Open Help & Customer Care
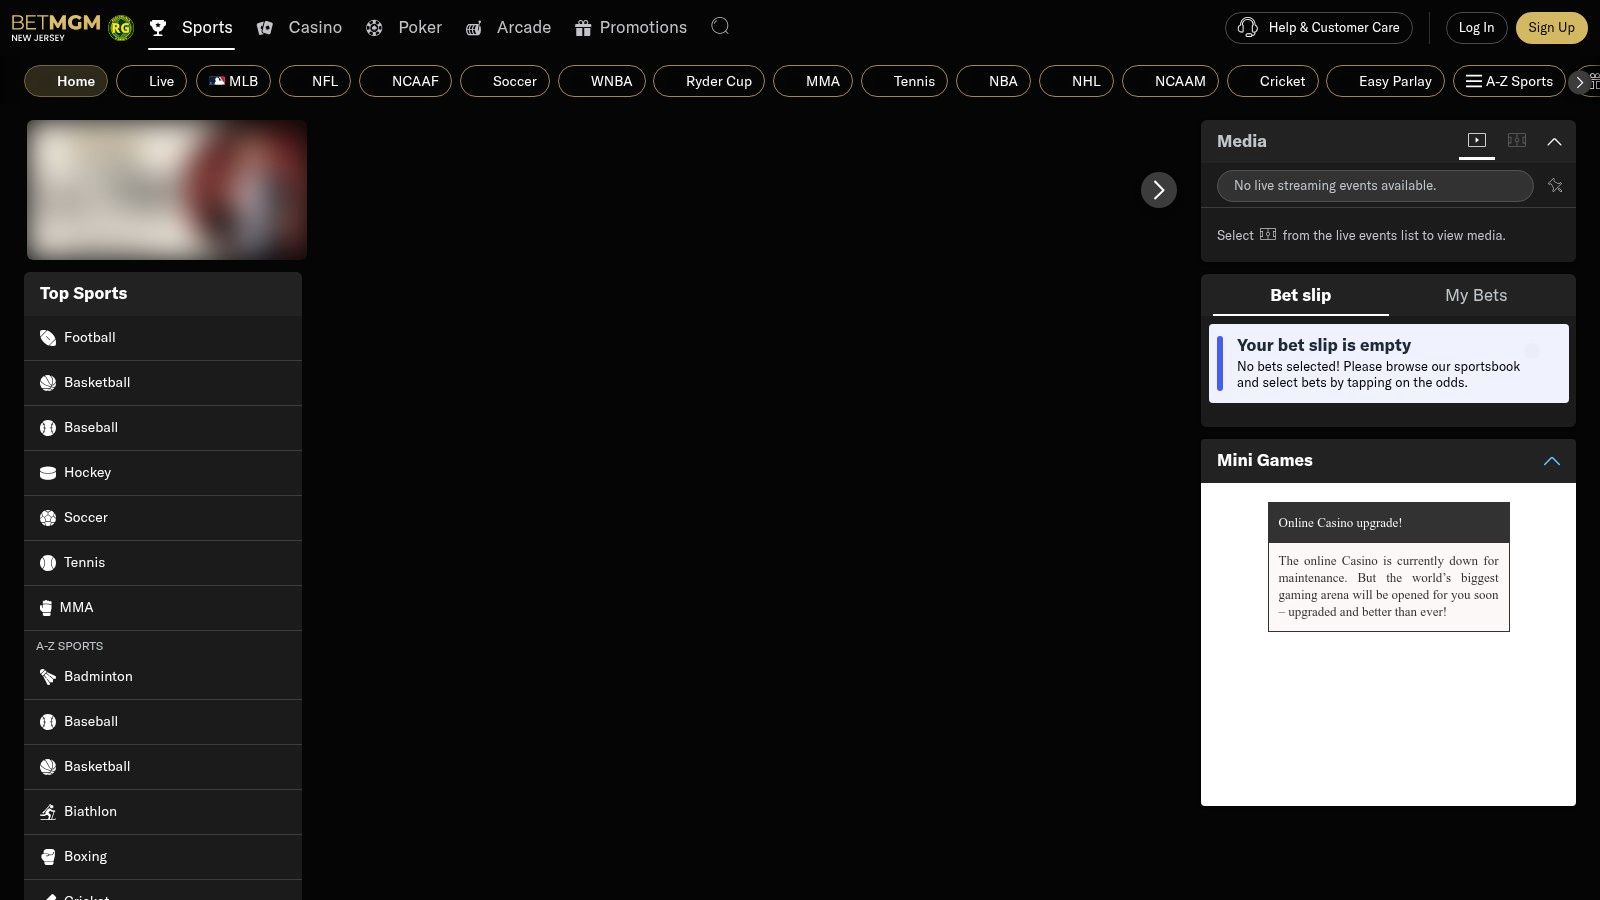Viewport: 1600px width, 900px height. 1319,28
